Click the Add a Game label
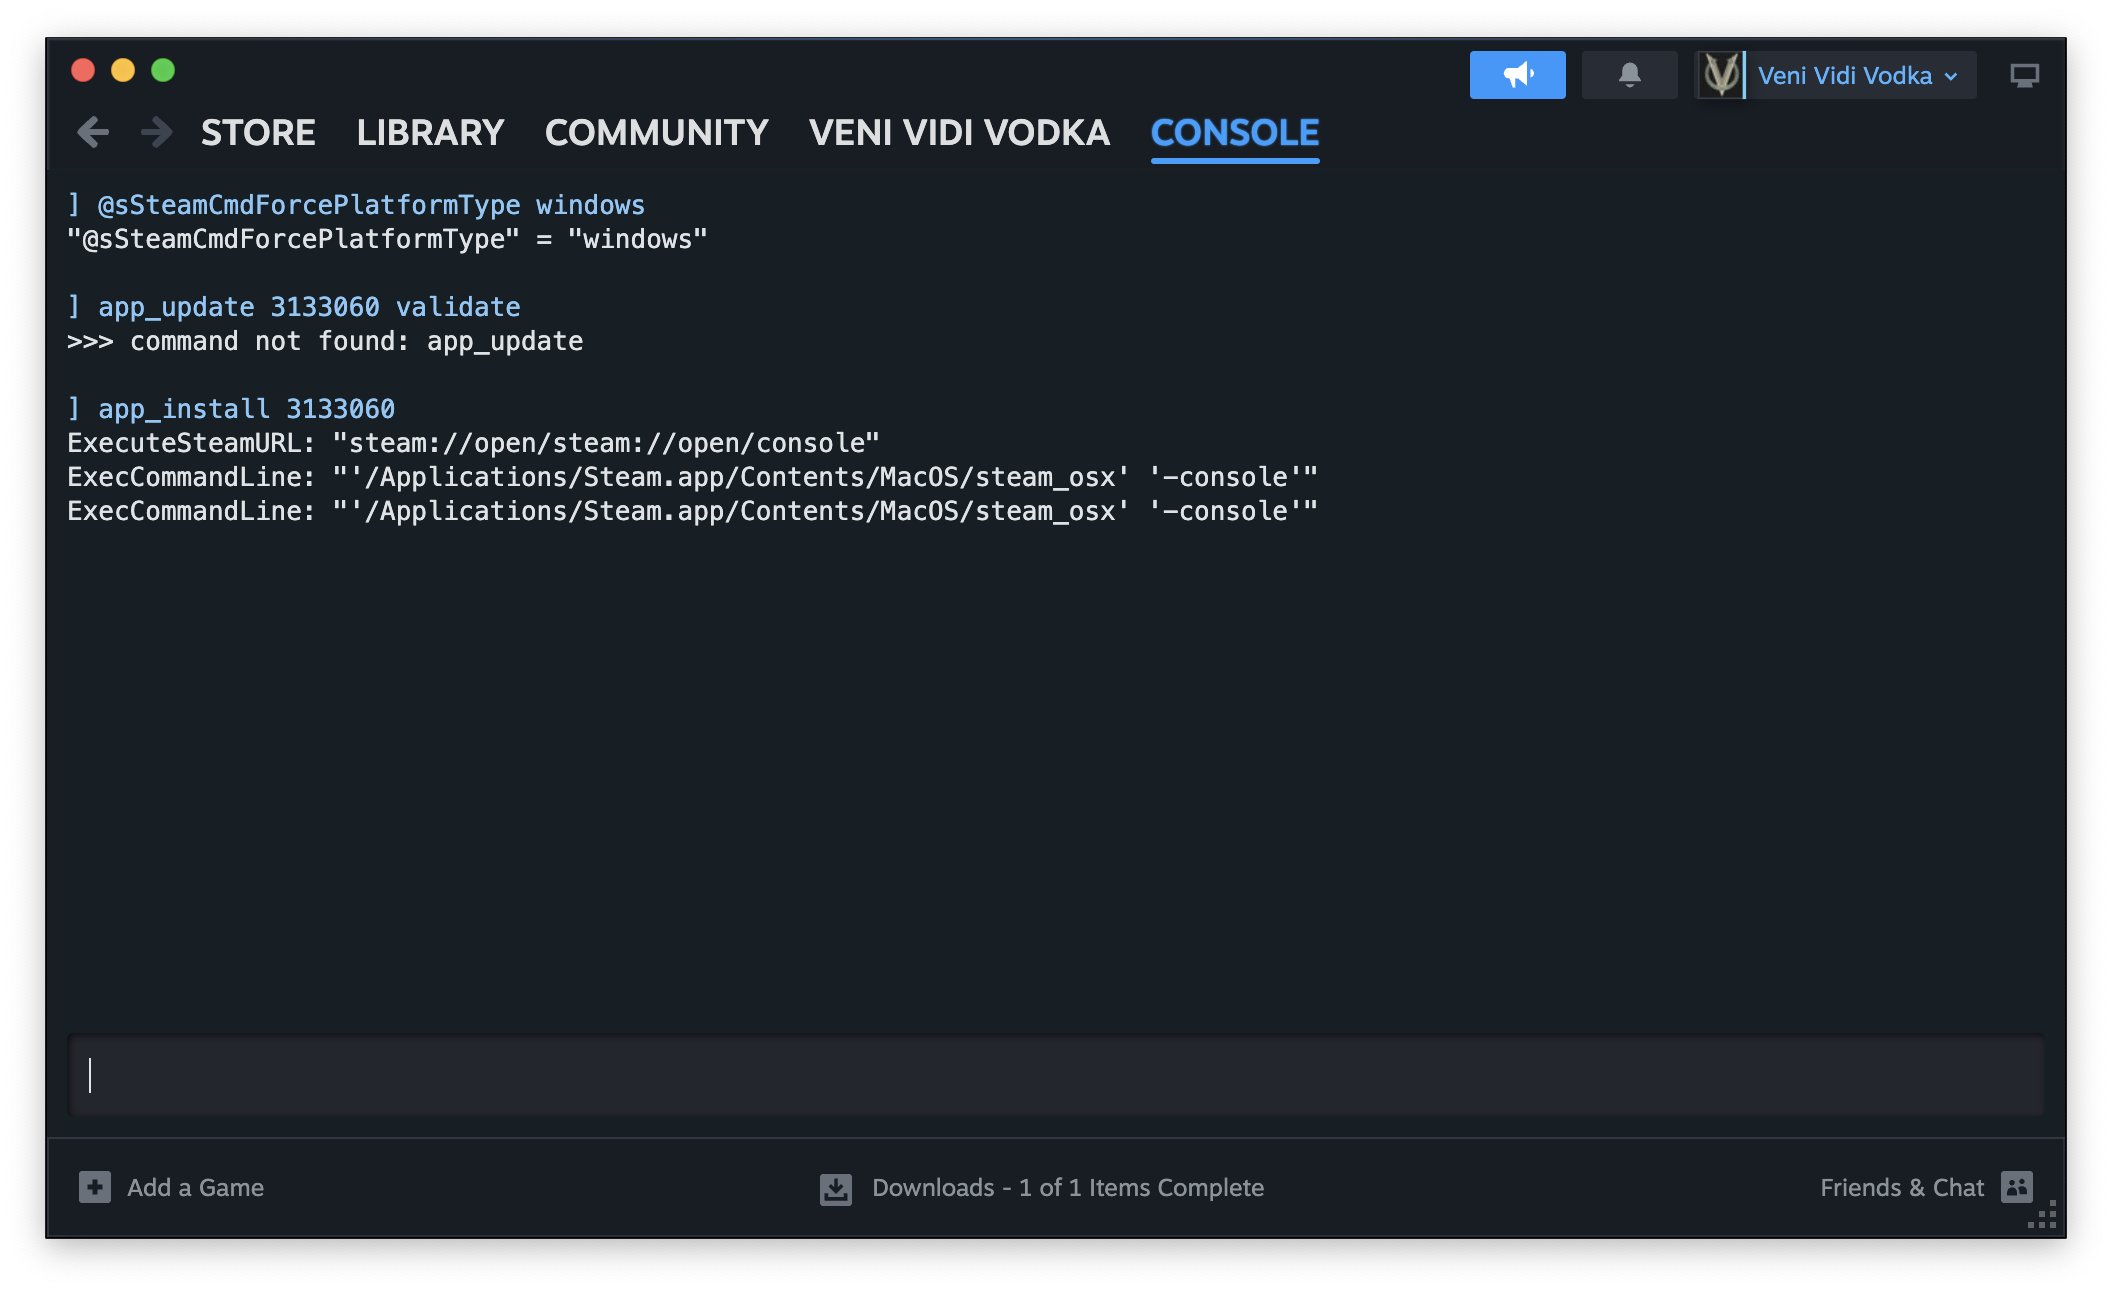This screenshot has width=2112, height=1292. click(x=196, y=1188)
